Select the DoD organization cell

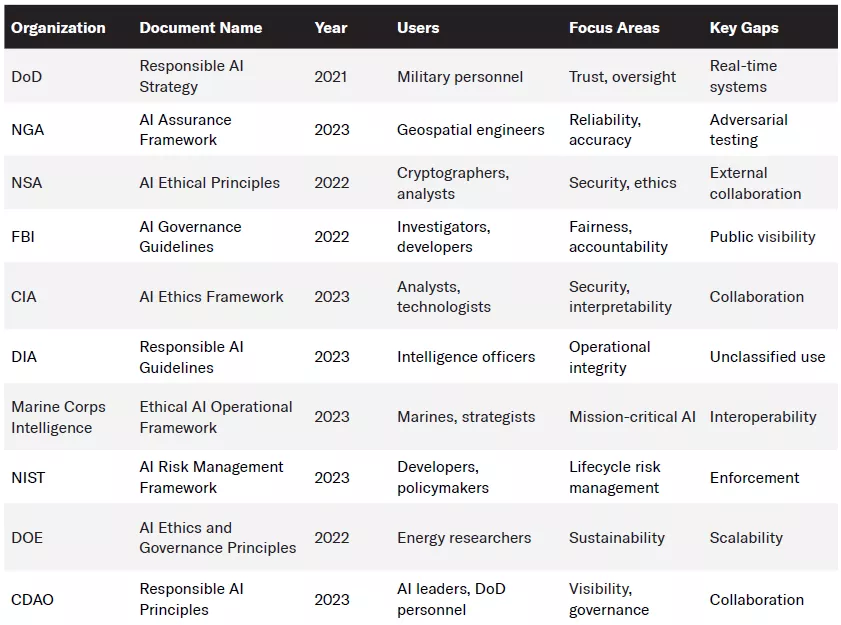coord(26,77)
